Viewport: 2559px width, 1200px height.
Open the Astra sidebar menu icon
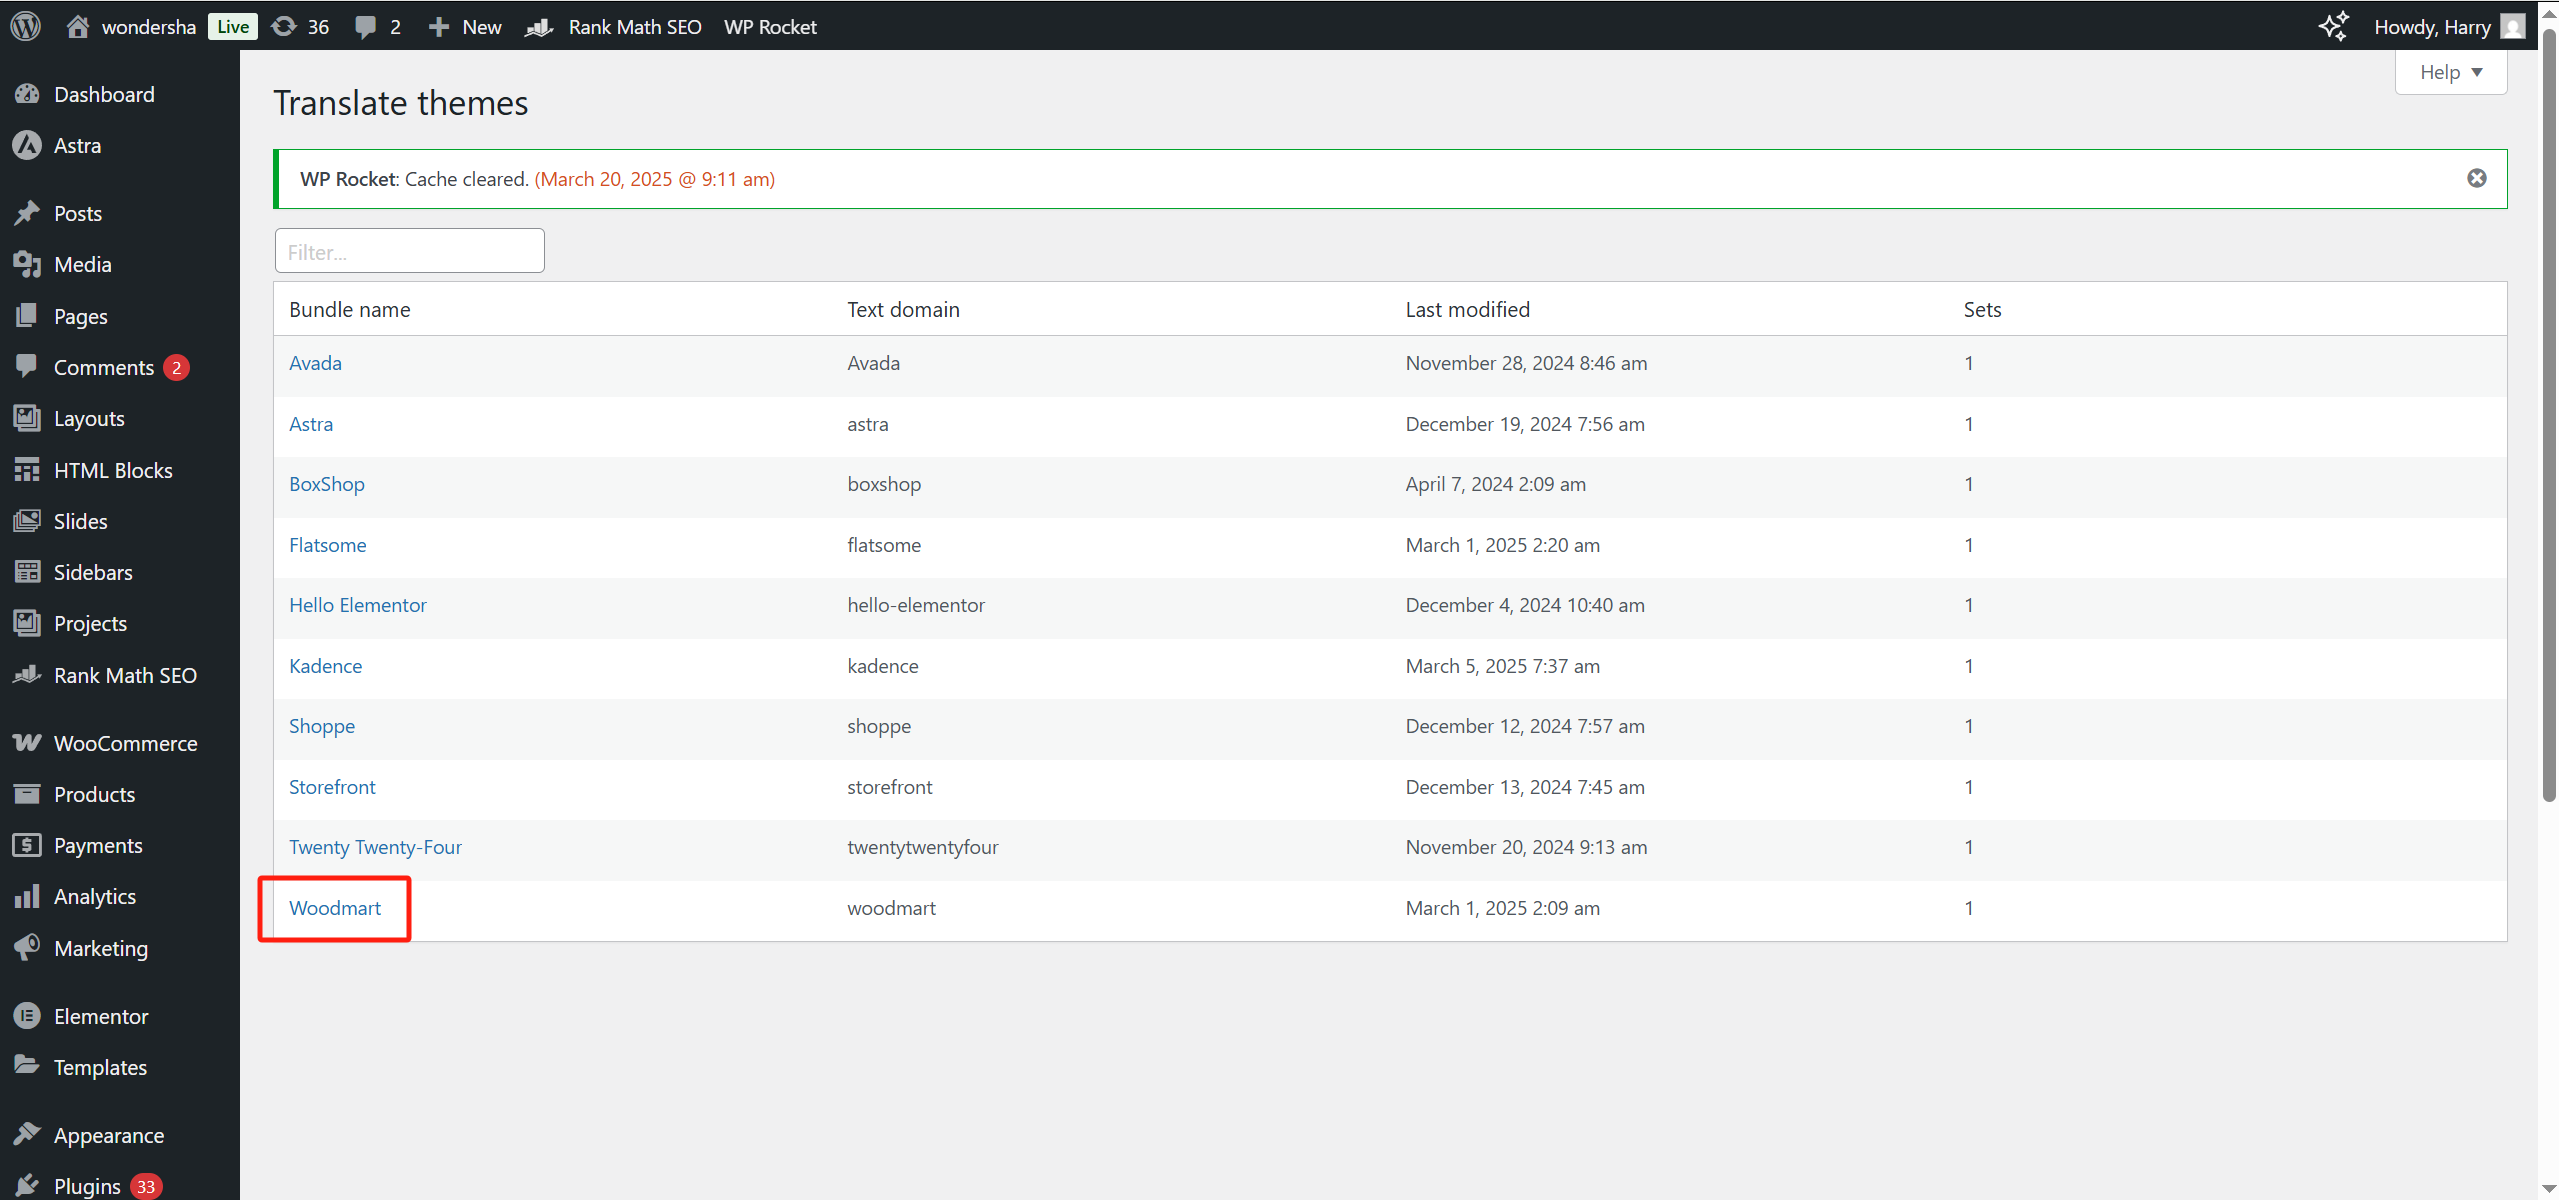coord(27,145)
